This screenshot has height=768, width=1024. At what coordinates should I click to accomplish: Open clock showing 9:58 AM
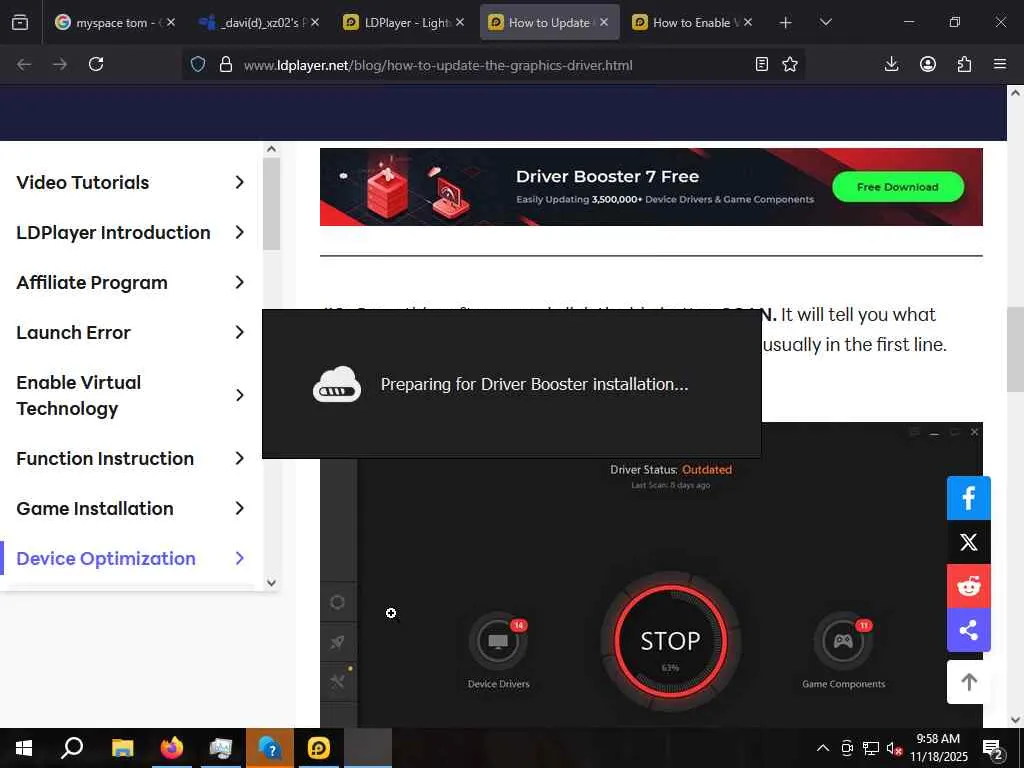938,748
